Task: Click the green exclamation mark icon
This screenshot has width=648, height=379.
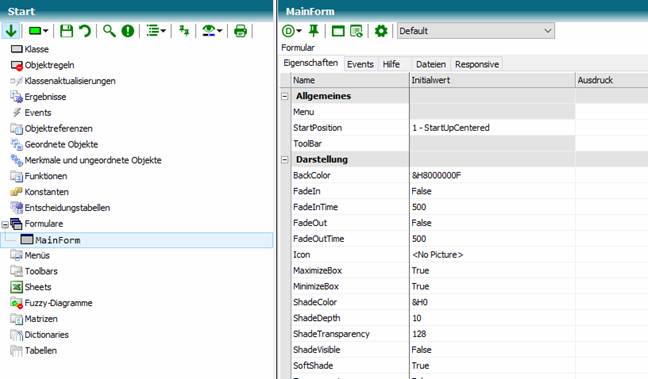Action: click(x=128, y=31)
